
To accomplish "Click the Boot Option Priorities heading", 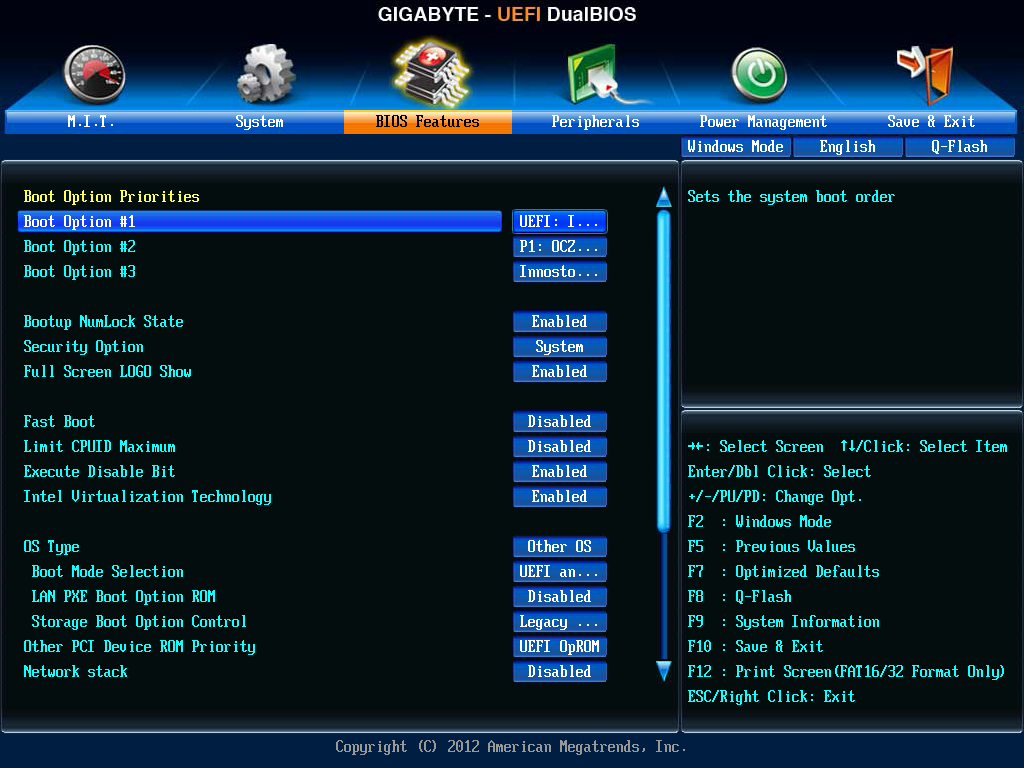I will [112, 197].
